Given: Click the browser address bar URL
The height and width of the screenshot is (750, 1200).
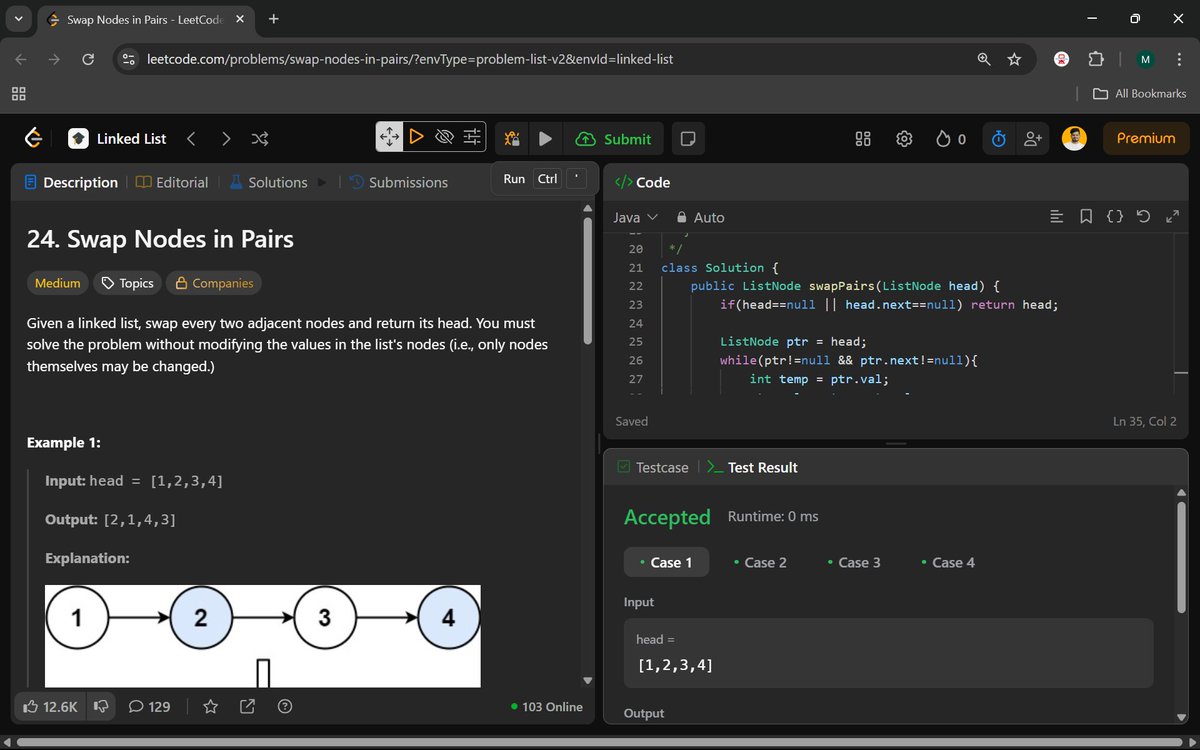Looking at the screenshot, I should point(412,59).
